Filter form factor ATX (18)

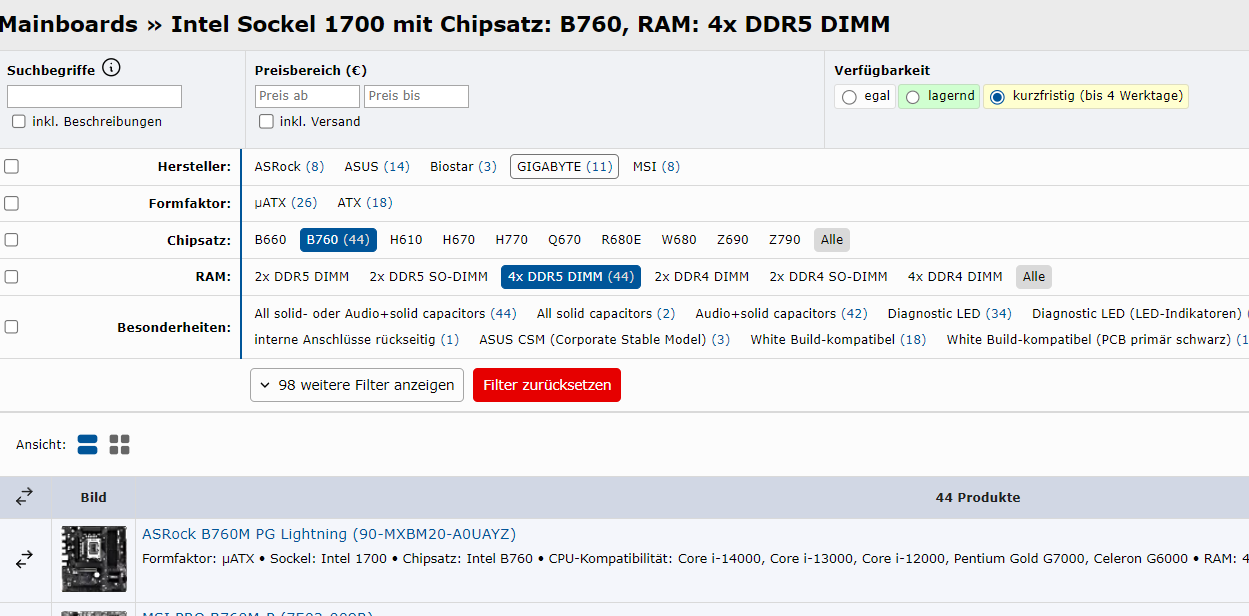coord(365,203)
